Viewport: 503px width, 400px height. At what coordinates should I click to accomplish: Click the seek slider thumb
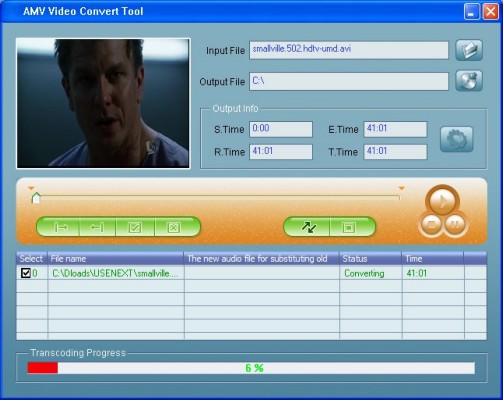(x=36, y=198)
